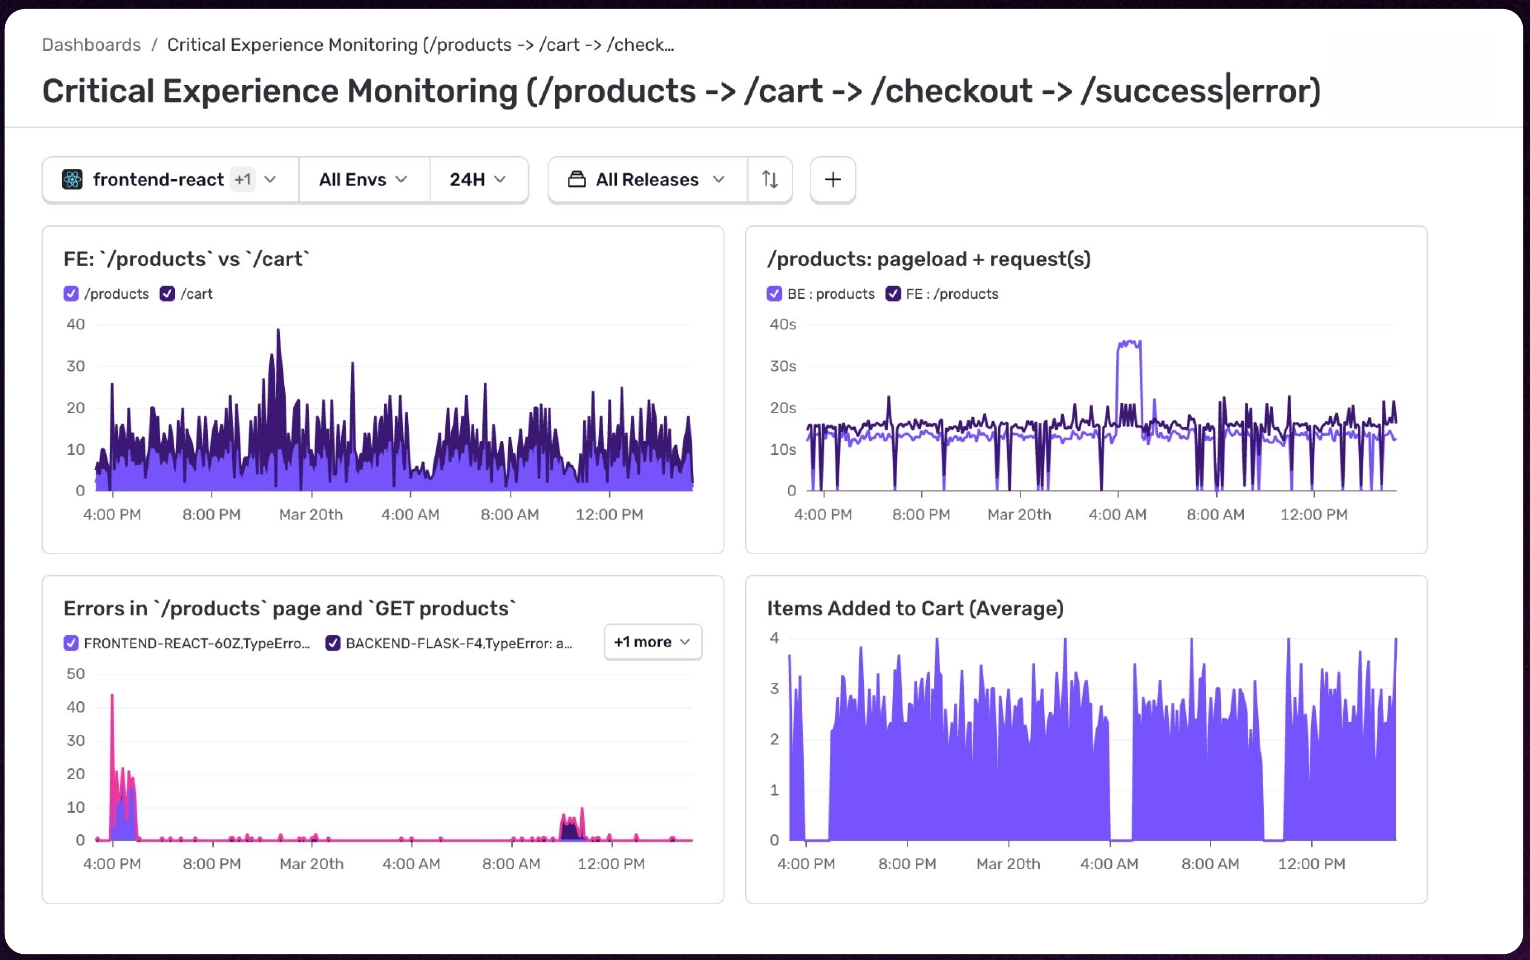1530x960 pixels.
Task: Click the dashboard title heading
Action: 681,91
